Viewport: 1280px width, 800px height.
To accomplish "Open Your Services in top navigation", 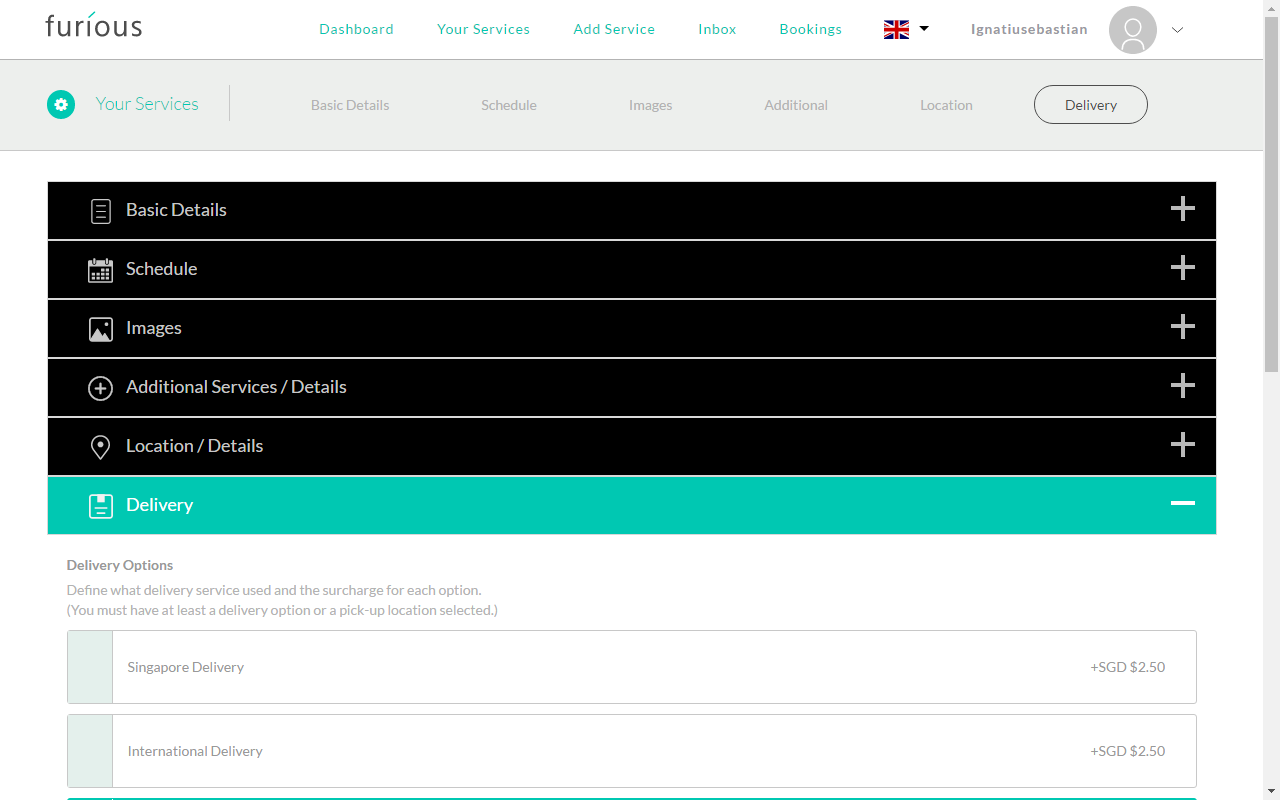I will point(483,29).
